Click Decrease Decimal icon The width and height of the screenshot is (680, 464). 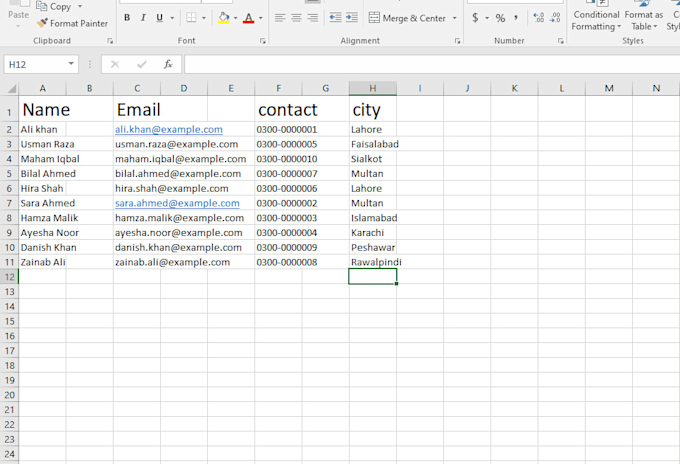555,18
